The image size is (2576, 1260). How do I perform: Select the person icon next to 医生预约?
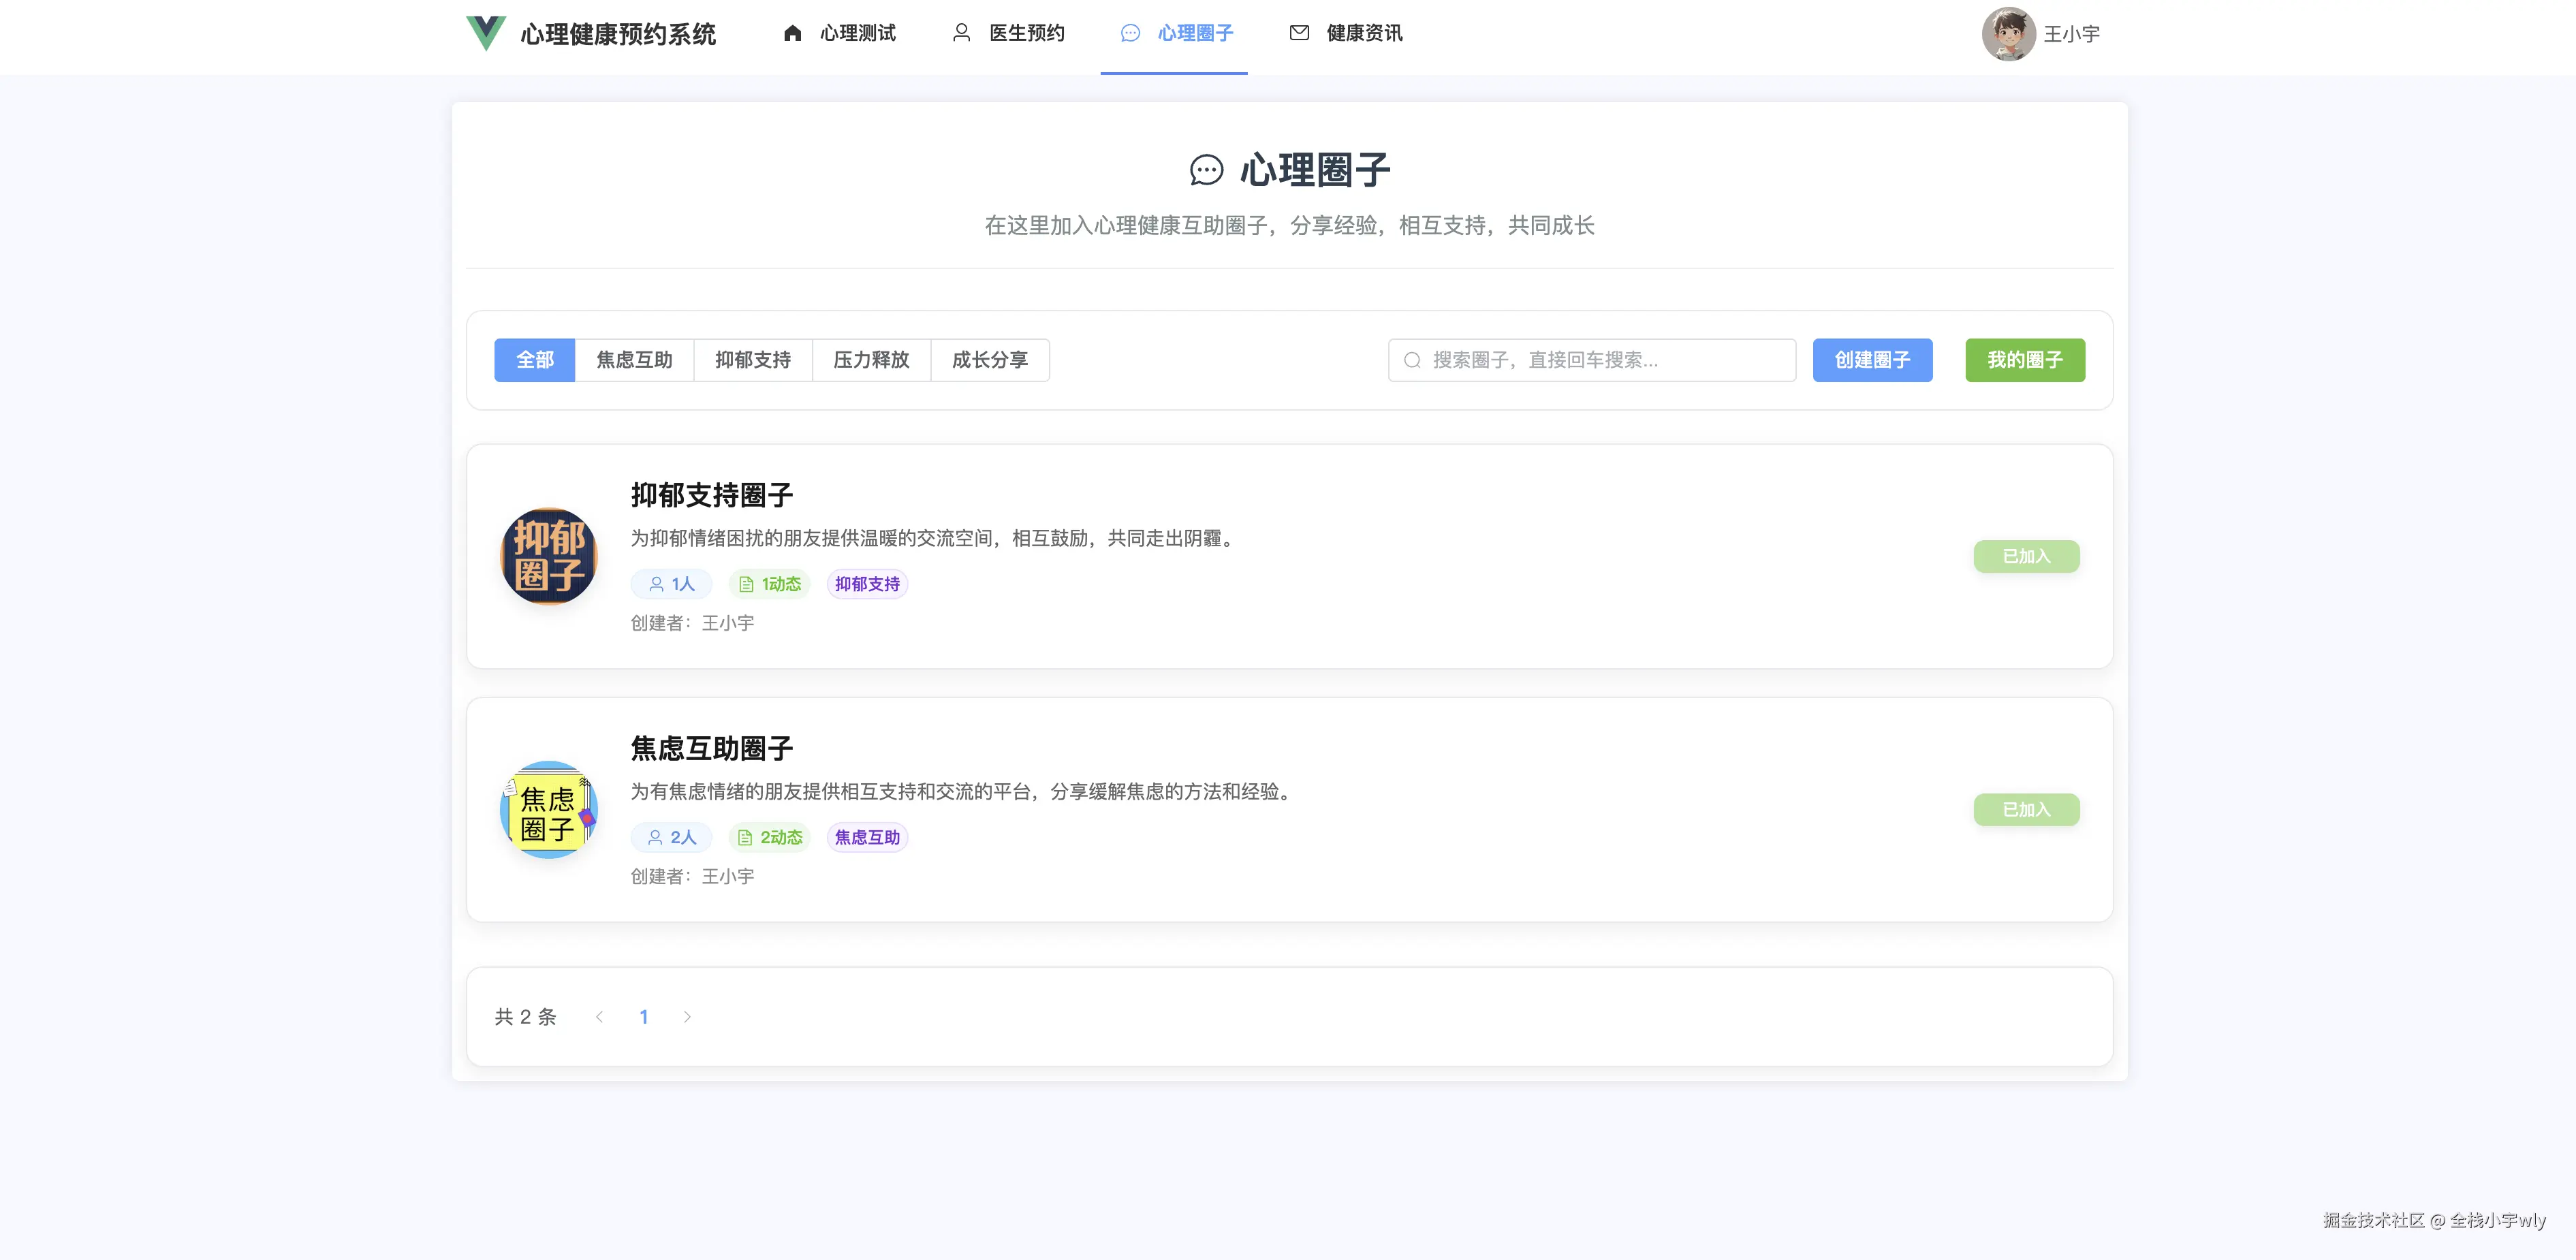pos(961,33)
